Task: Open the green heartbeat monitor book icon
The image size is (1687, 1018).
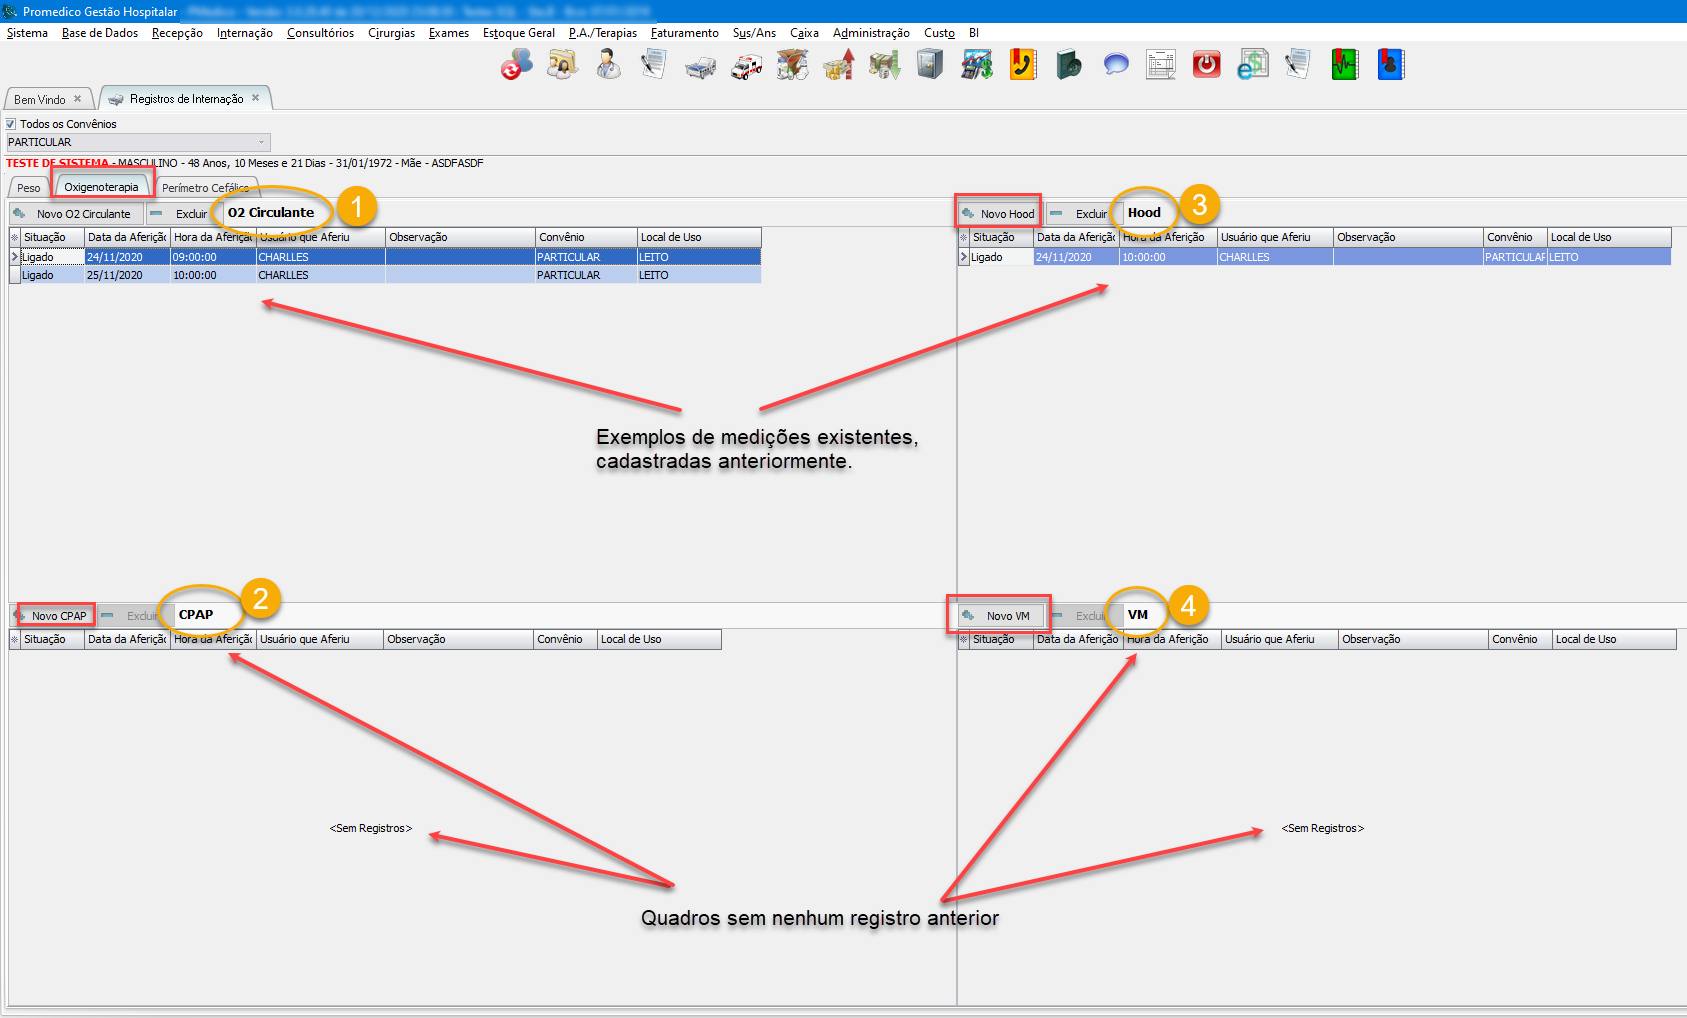Action: click(x=1344, y=66)
